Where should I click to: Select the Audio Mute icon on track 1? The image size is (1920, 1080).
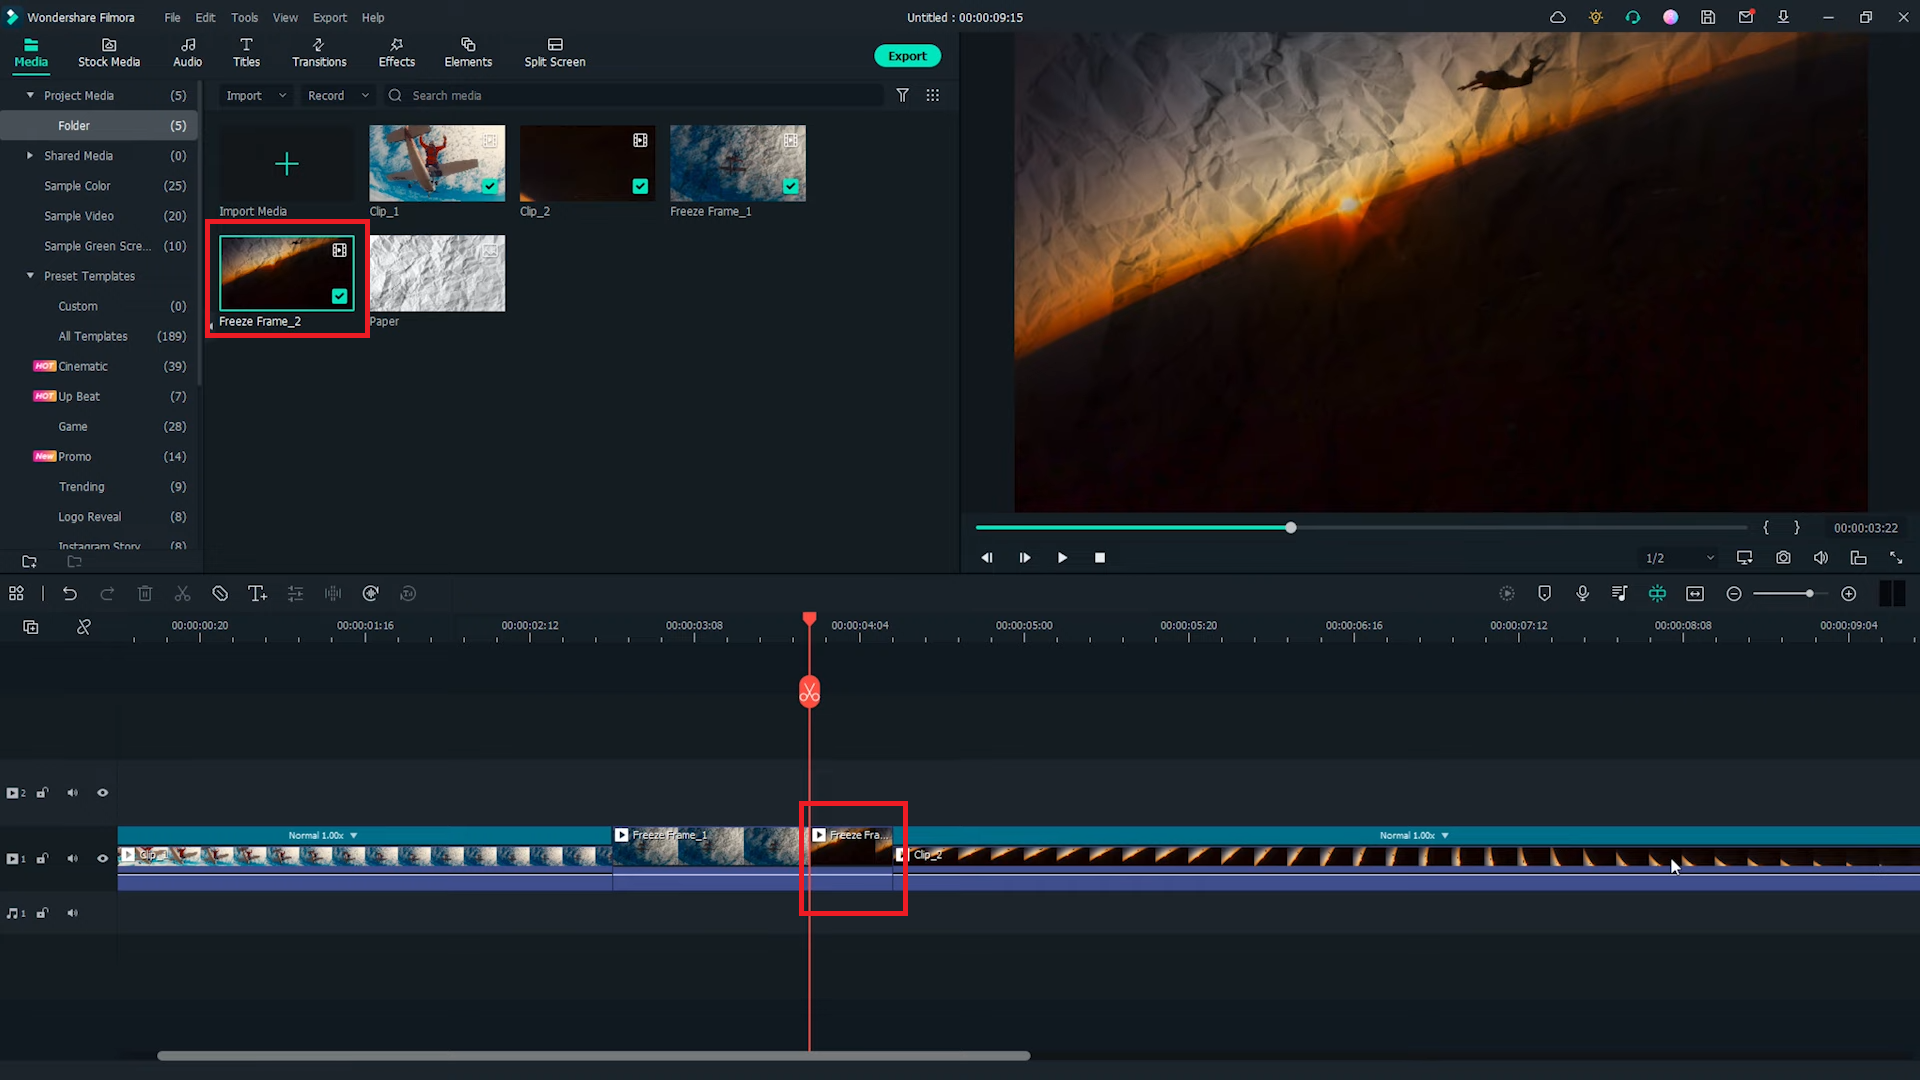[x=74, y=858]
